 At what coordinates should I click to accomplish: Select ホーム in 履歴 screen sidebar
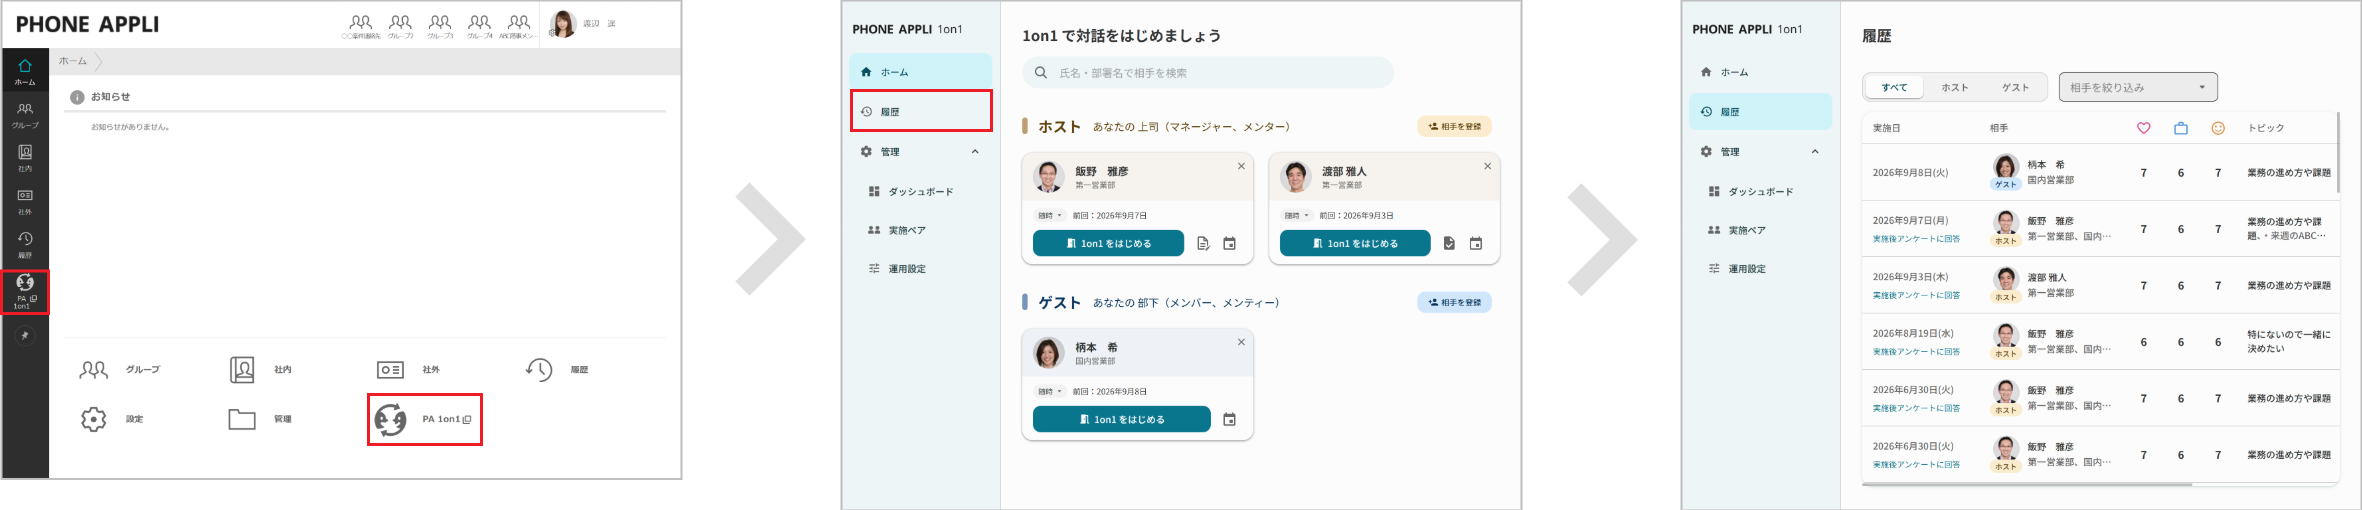[x=1760, y=72]
